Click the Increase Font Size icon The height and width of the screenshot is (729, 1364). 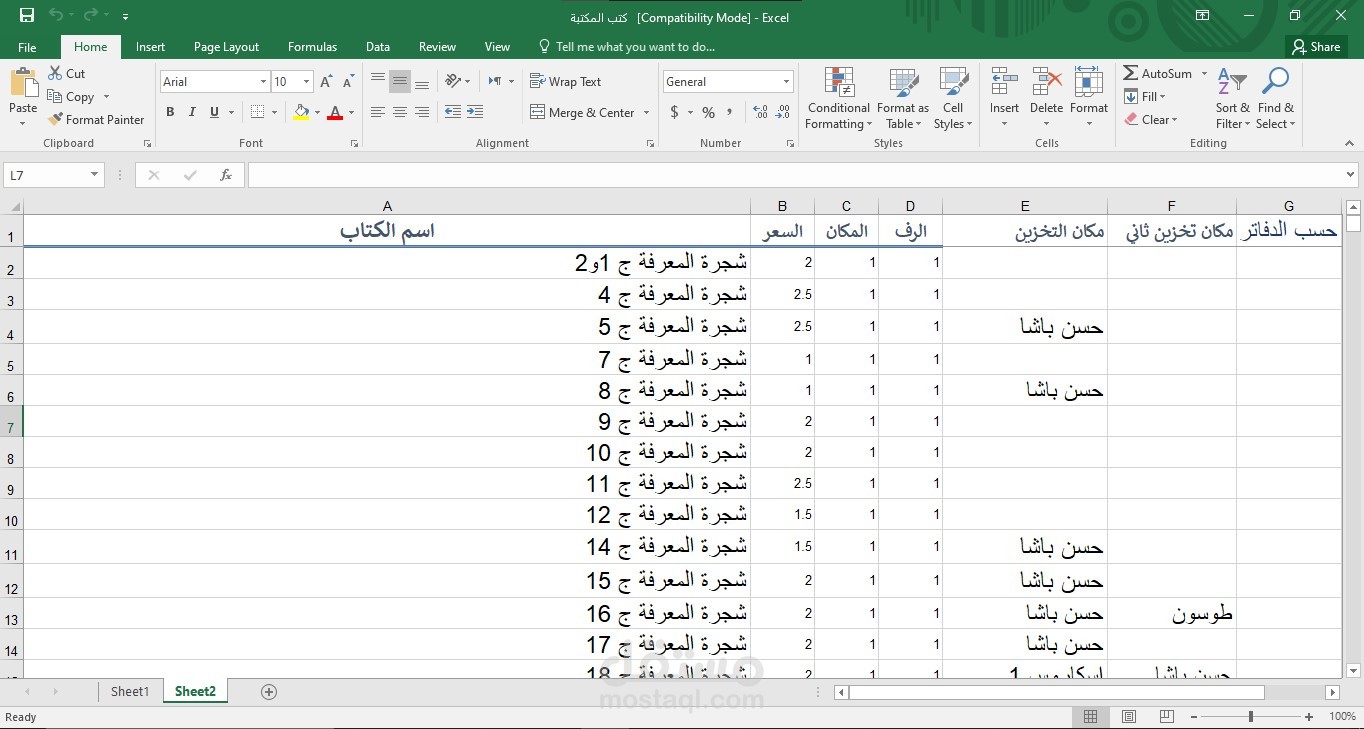pyautogui.click(x=327, y=82)
